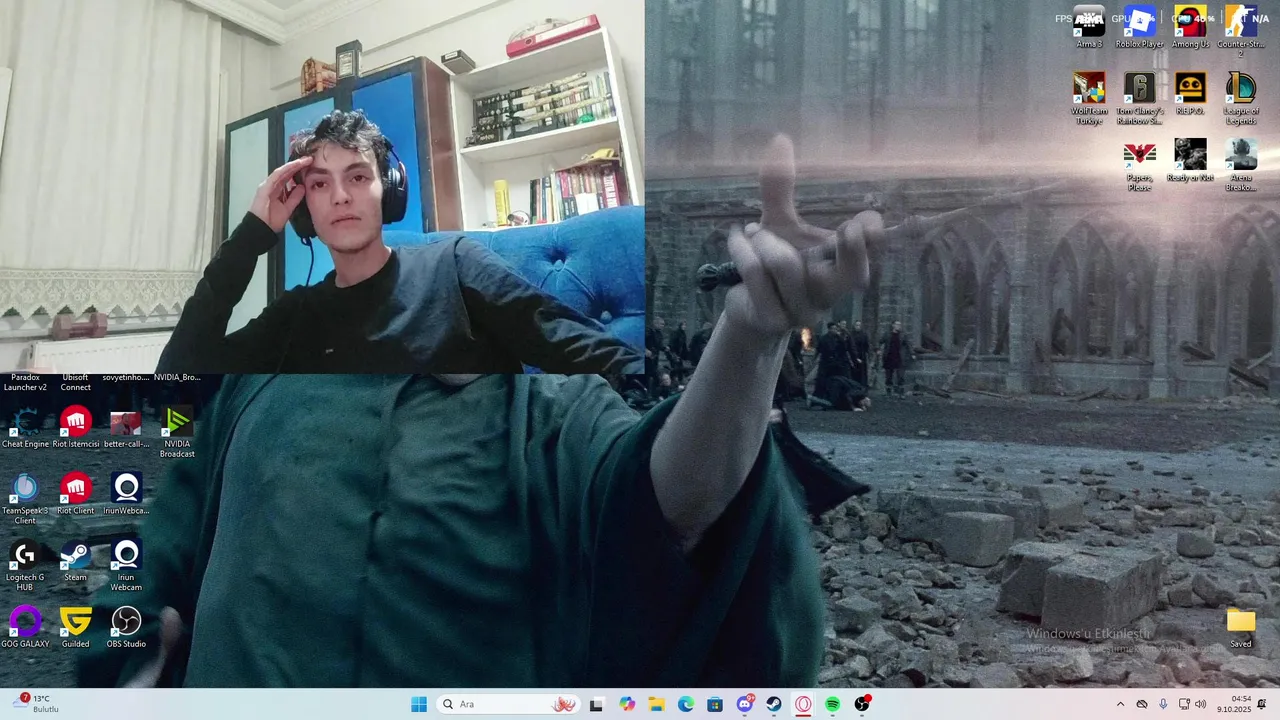Open the Among Us shortcut

(x=1190, y=26)
